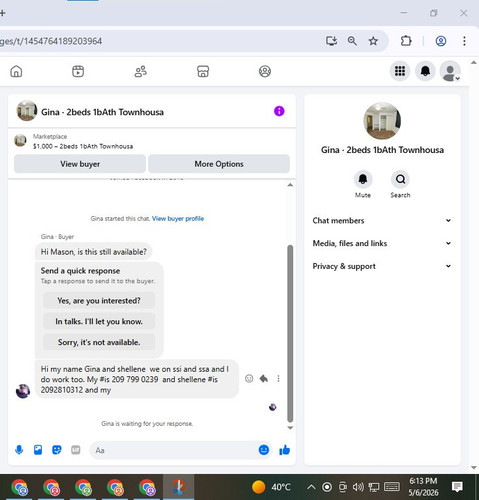Click the conversation title Gina - 2beds 1bAth Townhousa

[x=102, y=112]
